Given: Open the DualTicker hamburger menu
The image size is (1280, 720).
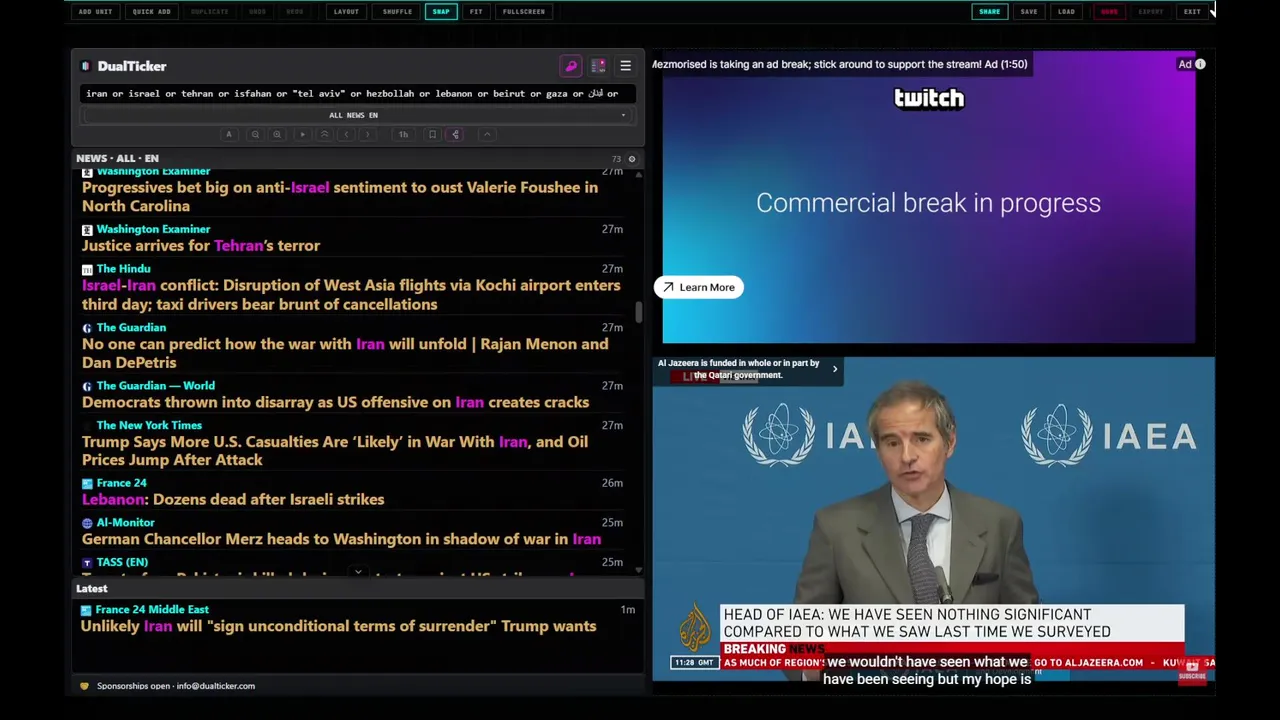Looking at the screenshot, I should point(625,66).
